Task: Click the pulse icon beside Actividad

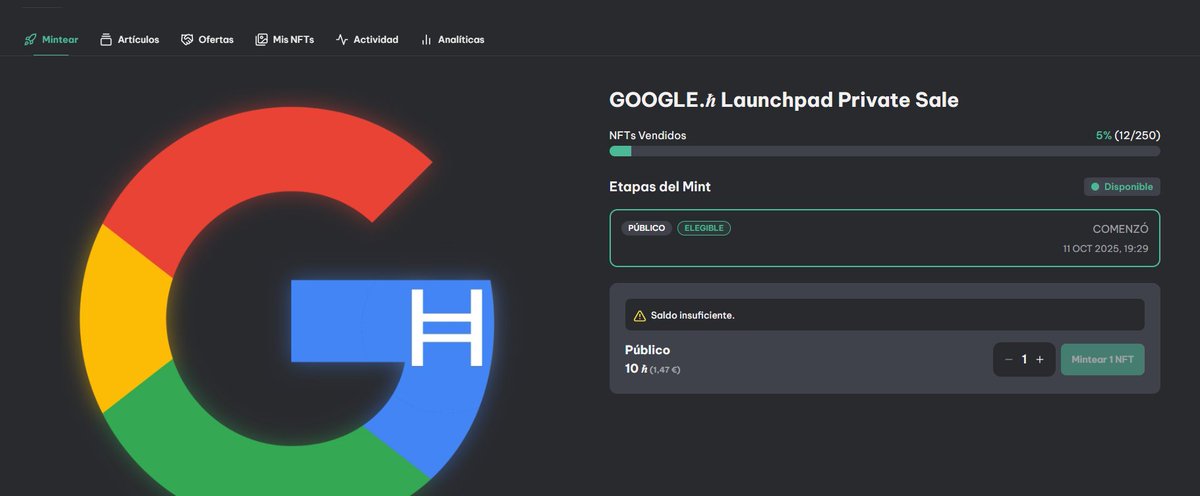Action: tap(342, 39)
